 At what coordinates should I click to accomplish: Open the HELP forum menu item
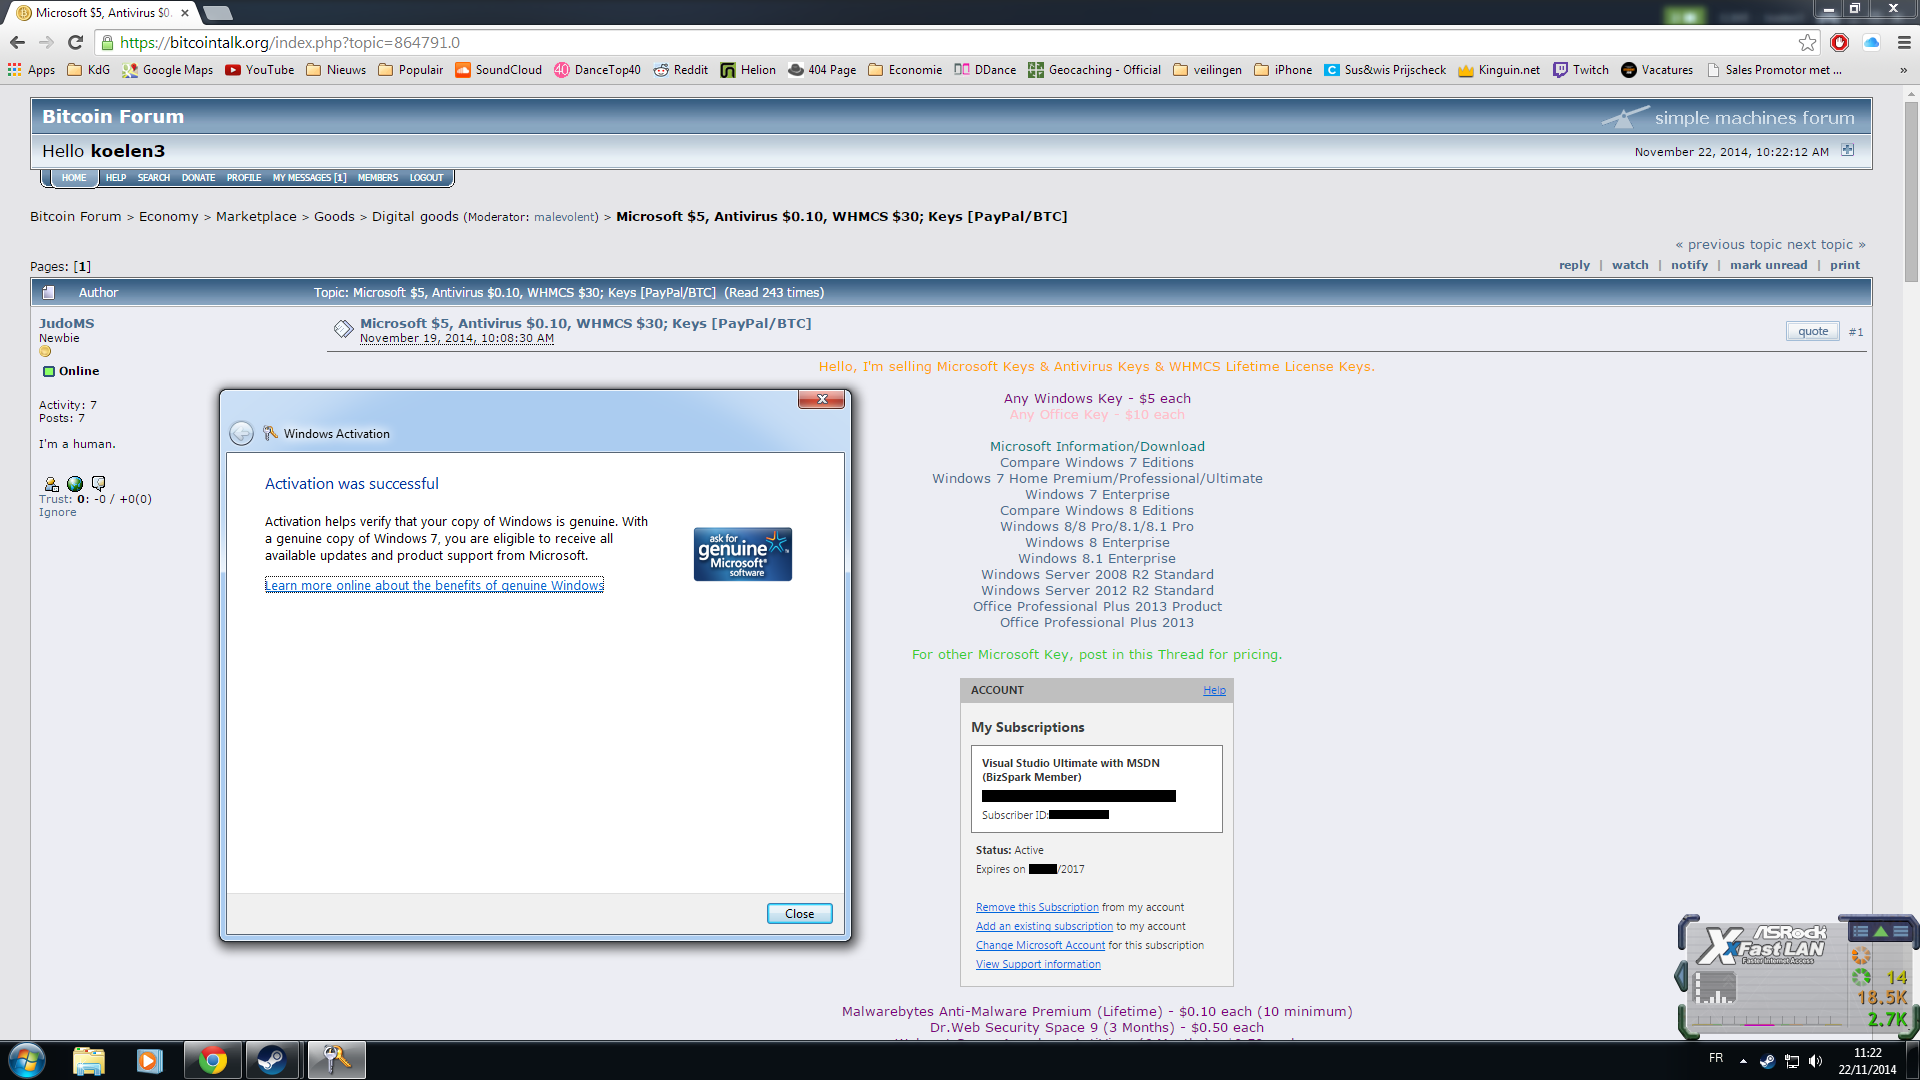[116, 178]
